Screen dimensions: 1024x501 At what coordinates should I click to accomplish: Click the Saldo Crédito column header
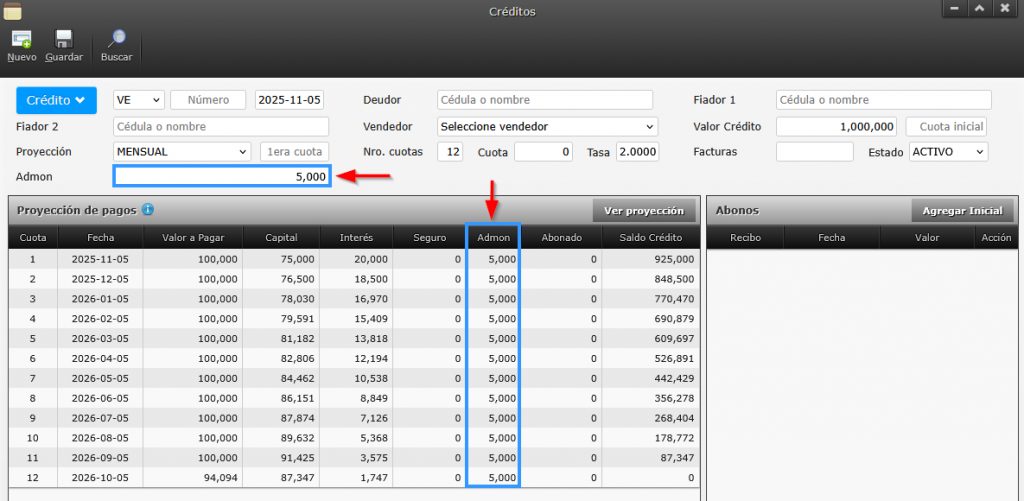coord(650,238)
